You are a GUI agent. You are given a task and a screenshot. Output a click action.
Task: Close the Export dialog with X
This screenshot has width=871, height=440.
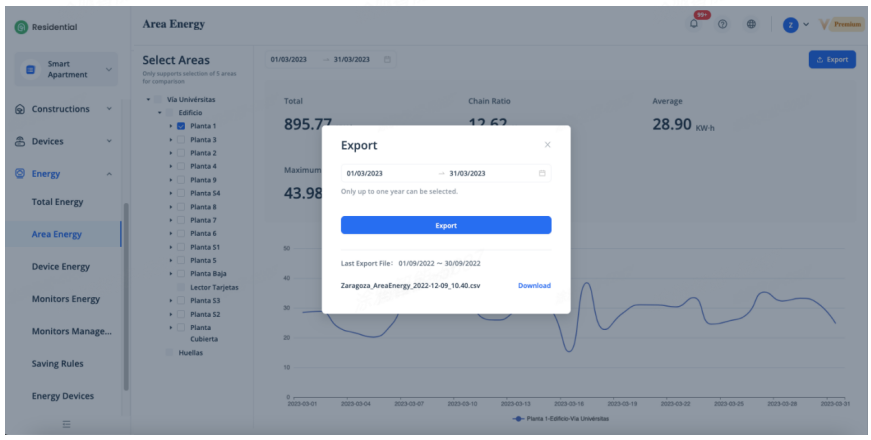547,145
